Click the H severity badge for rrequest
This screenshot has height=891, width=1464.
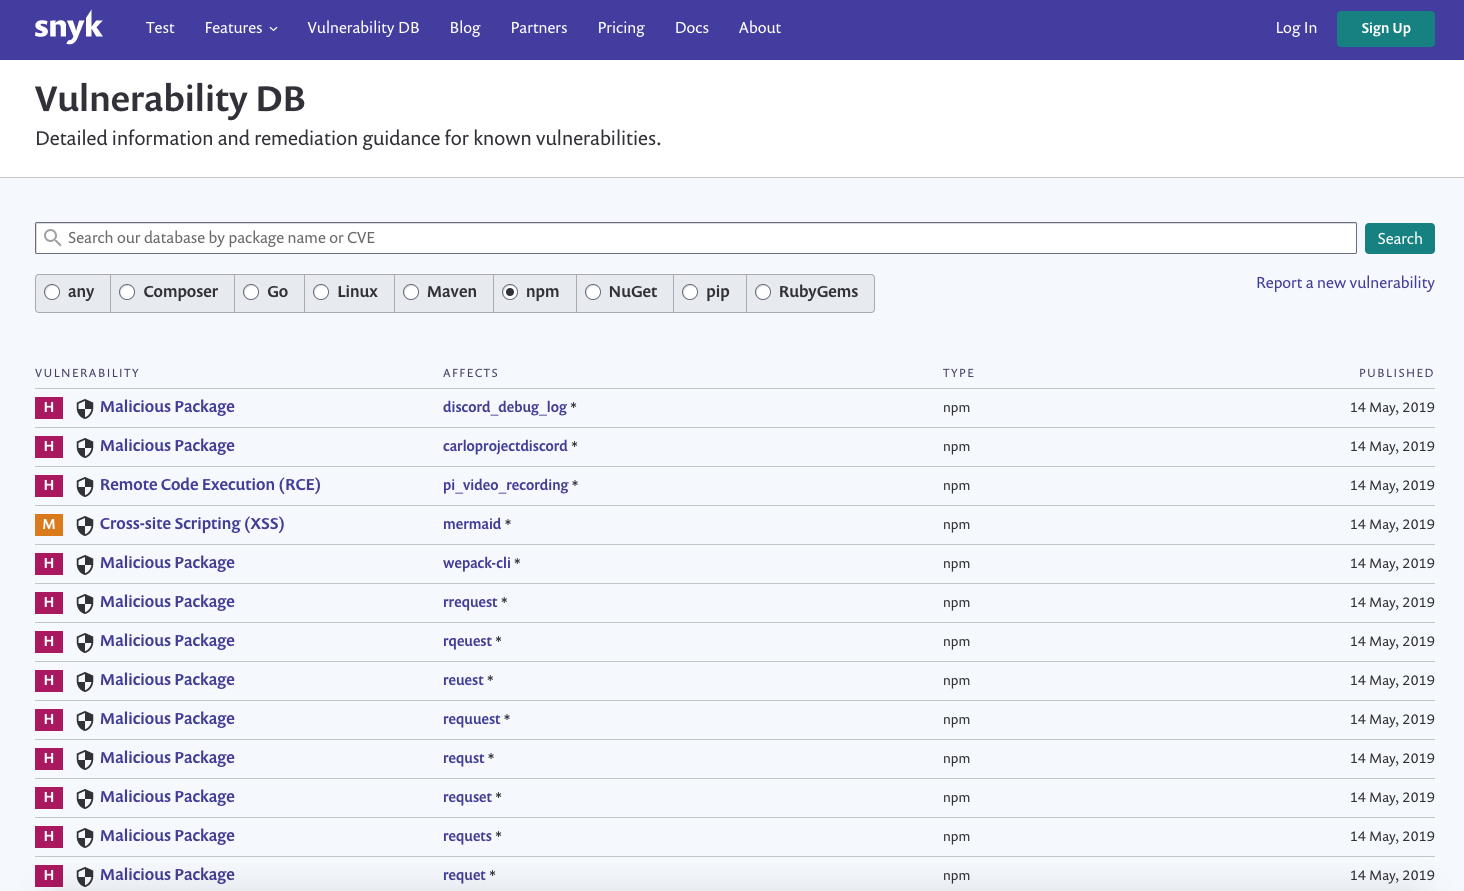tap(49, 603)
